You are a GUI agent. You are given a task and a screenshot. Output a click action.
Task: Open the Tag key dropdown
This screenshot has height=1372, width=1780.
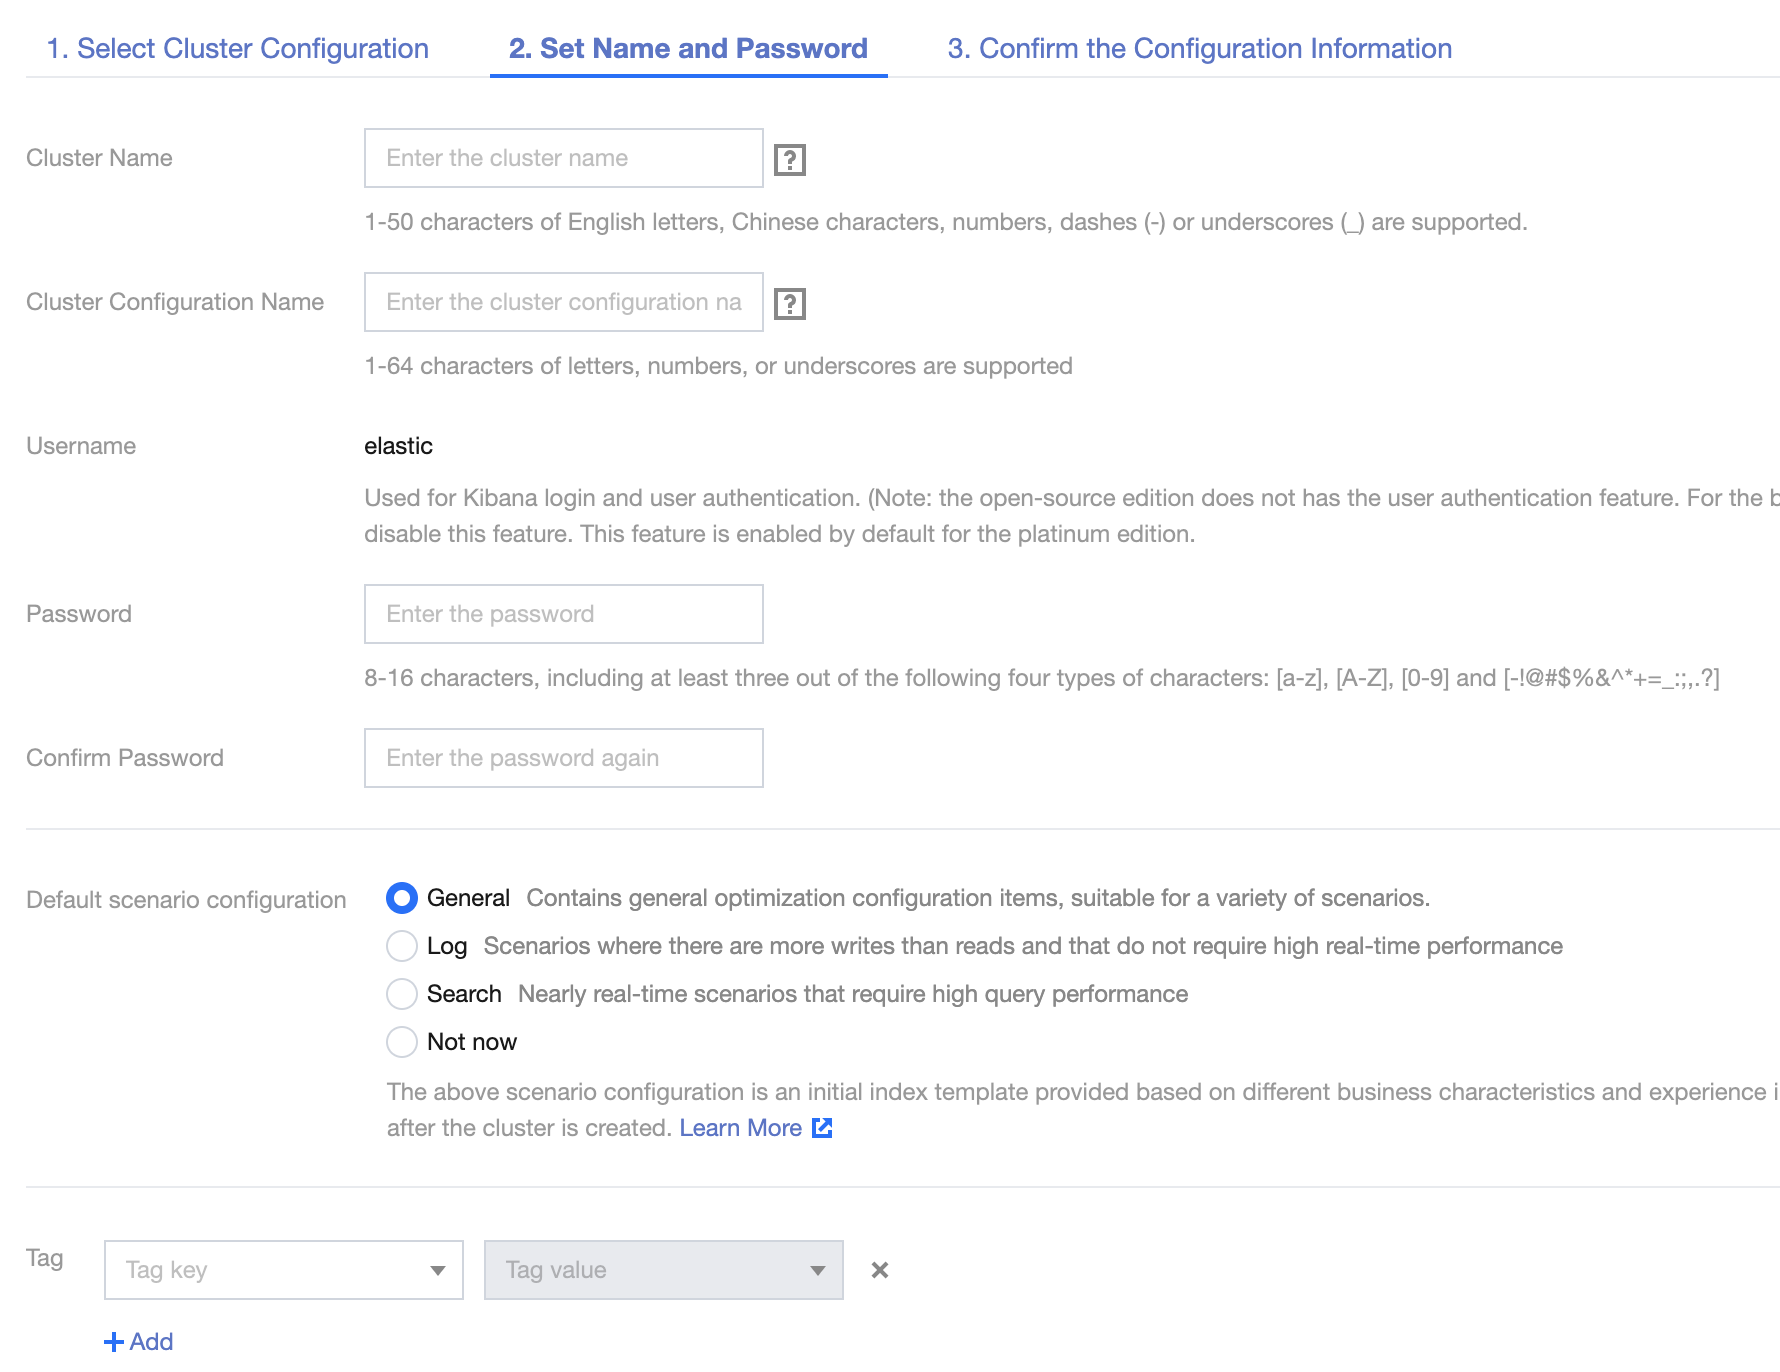pos(283,1270)
